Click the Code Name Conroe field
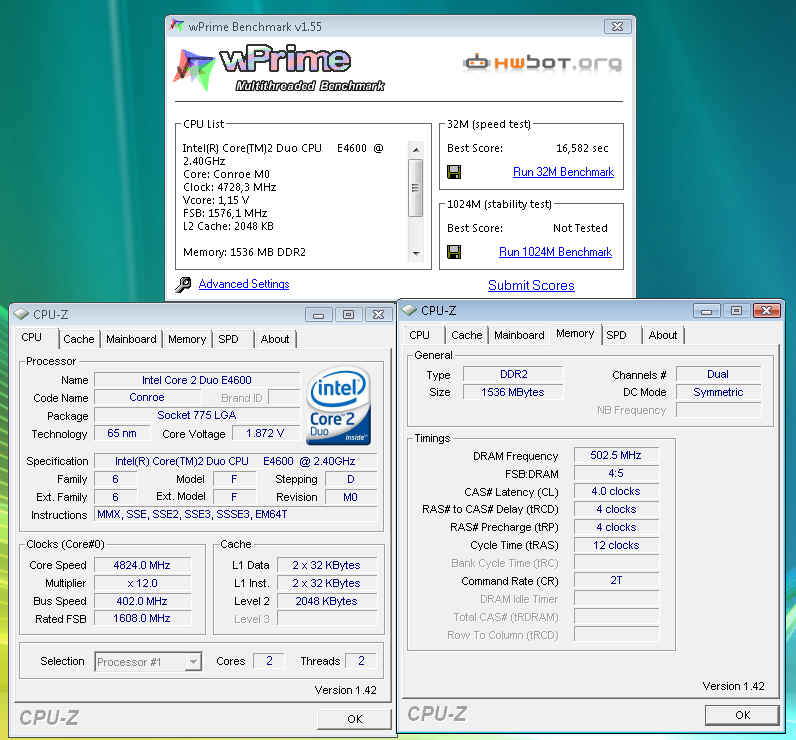The image size is (796, 740). (x=147, y=397)
